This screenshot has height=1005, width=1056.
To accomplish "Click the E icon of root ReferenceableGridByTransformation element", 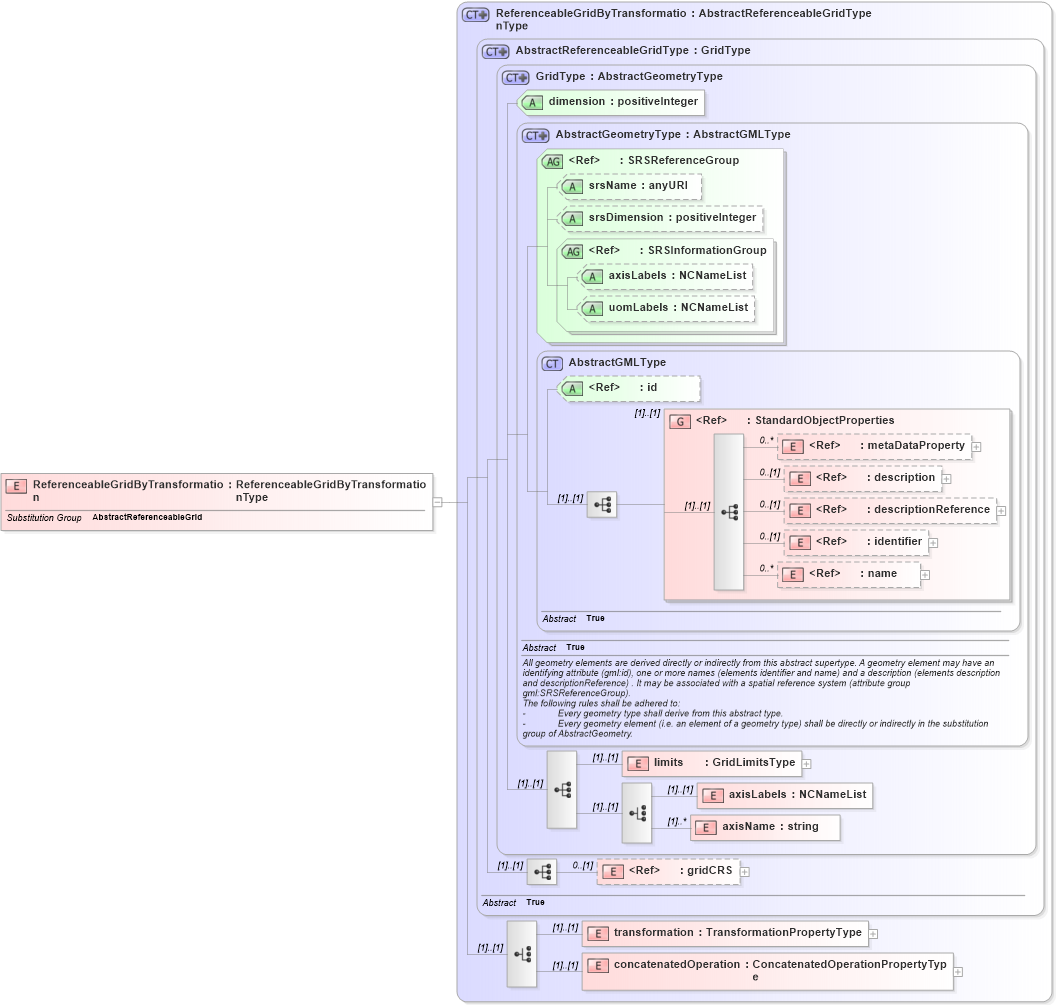I will coord(16,486).
